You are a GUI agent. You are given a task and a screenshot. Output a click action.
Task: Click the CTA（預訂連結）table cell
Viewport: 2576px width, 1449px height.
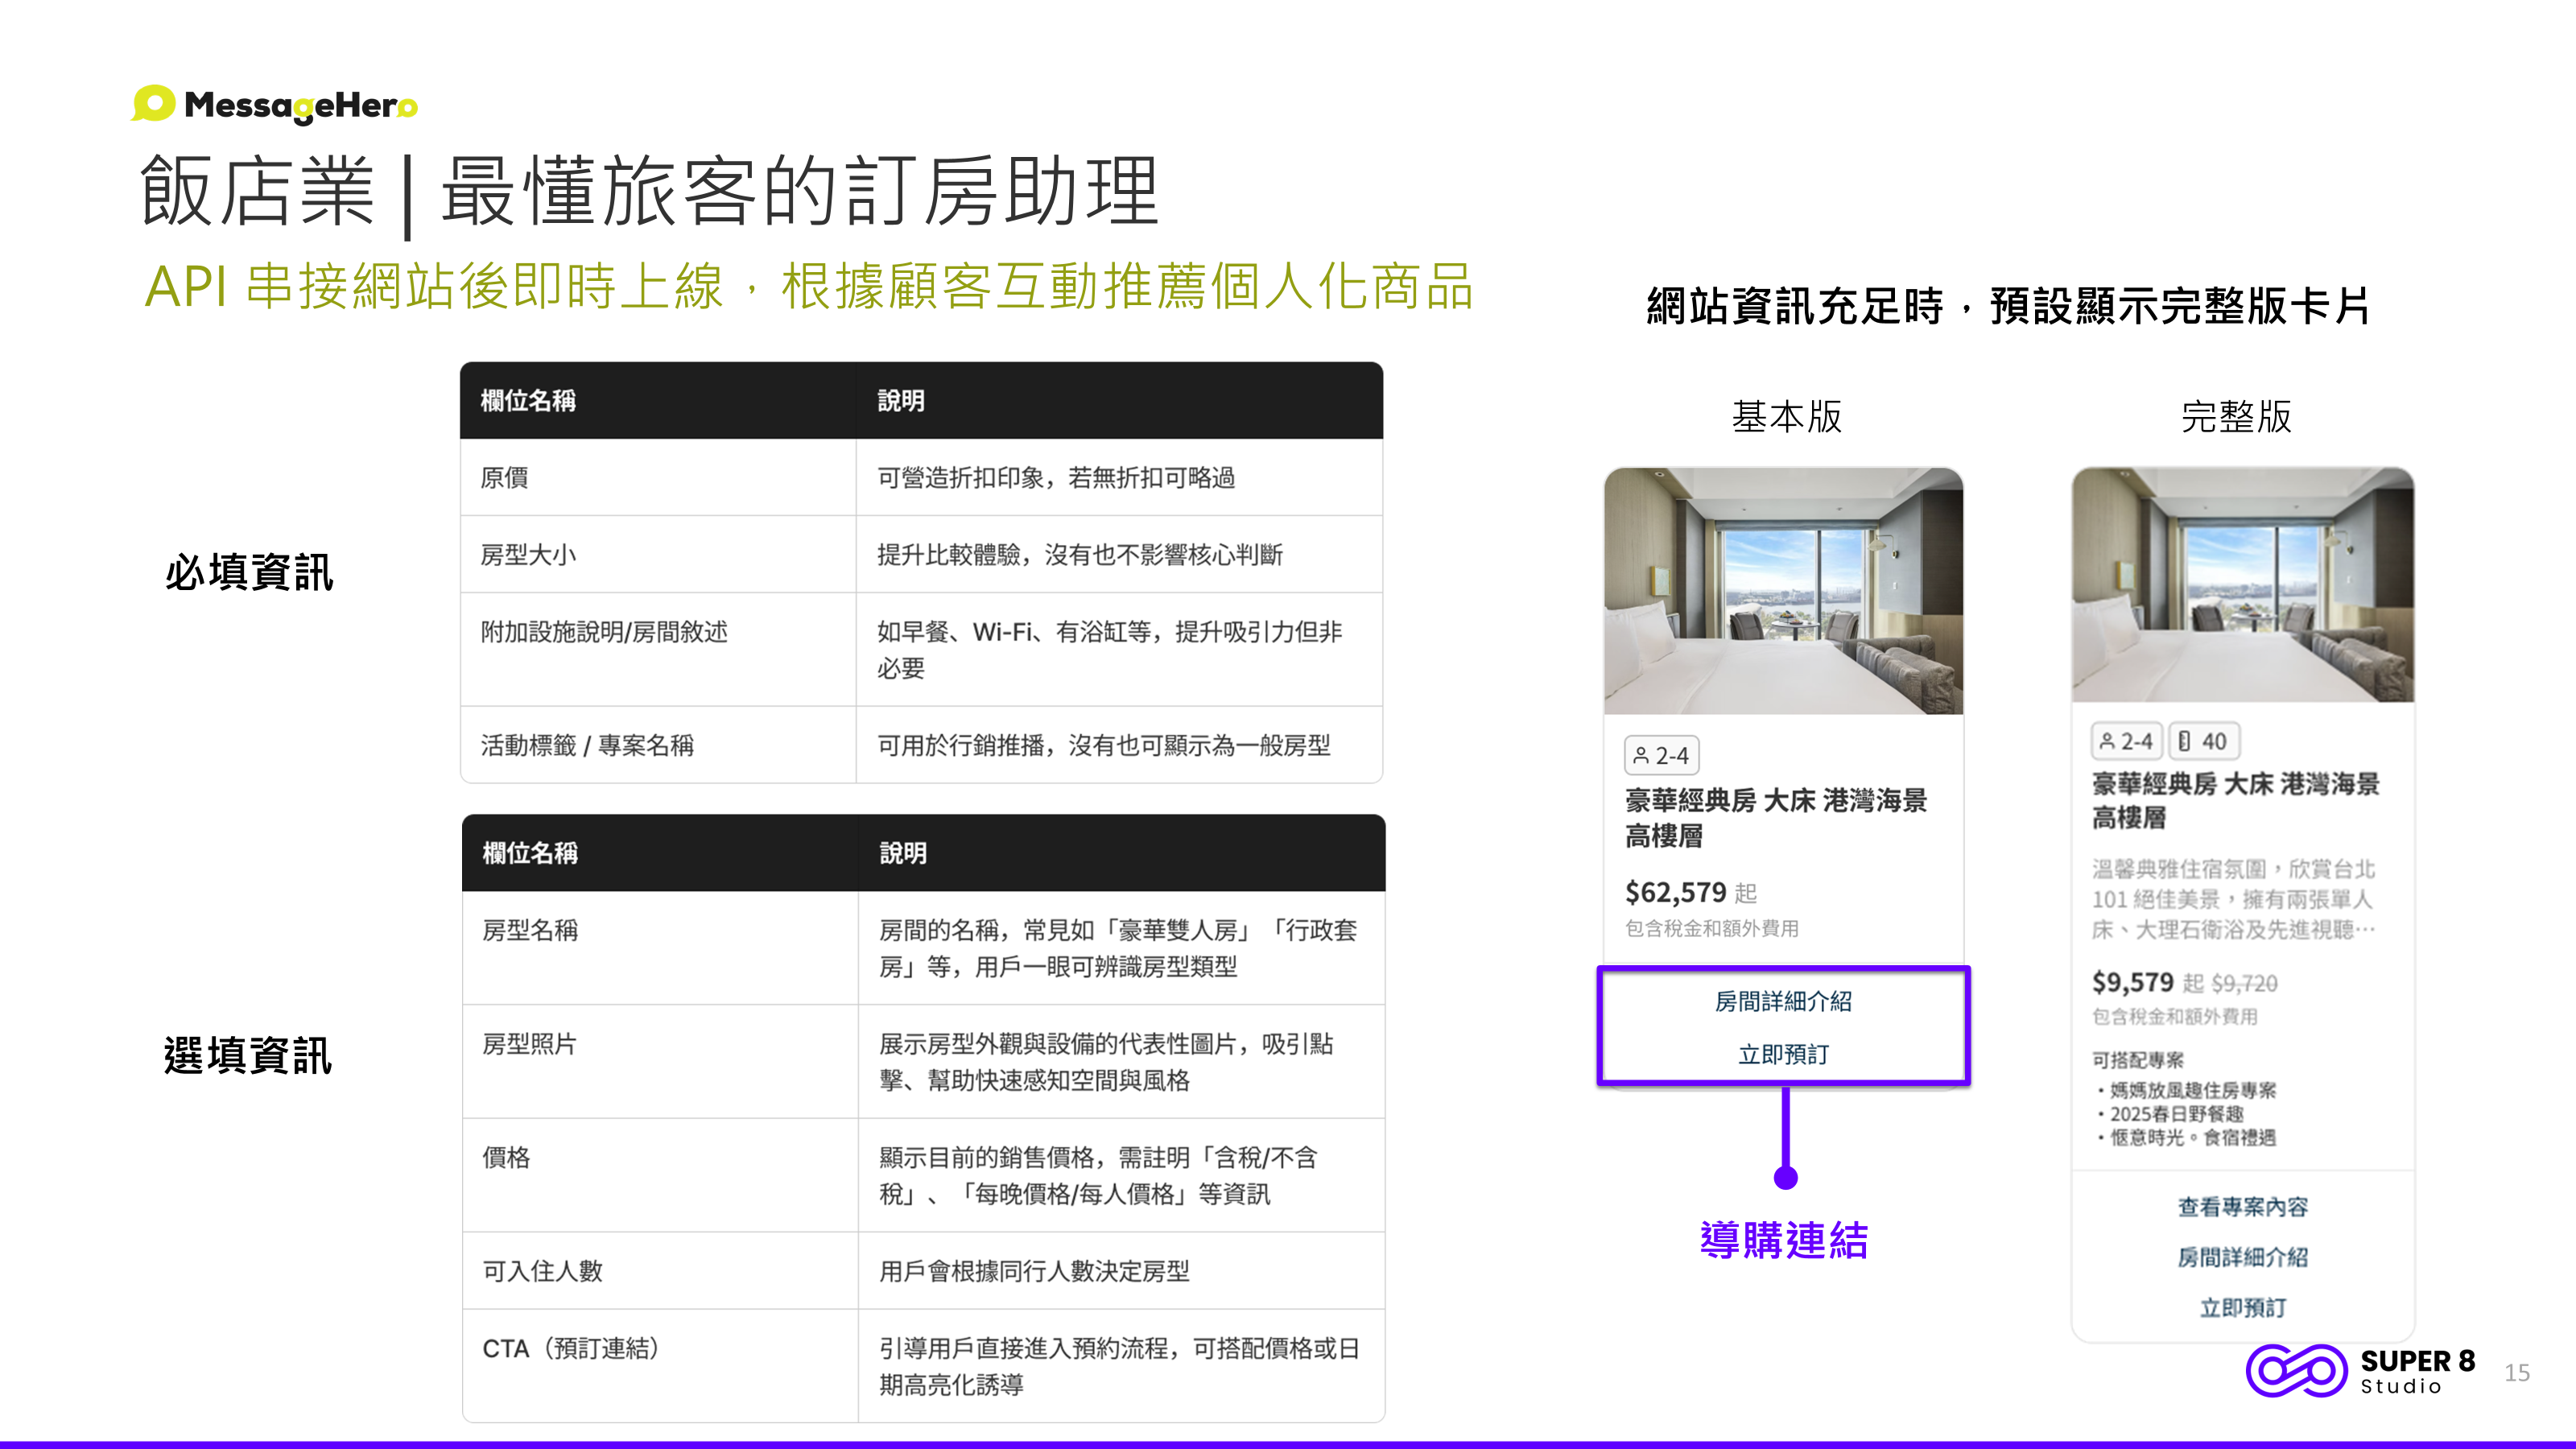tap(660, 1366)
